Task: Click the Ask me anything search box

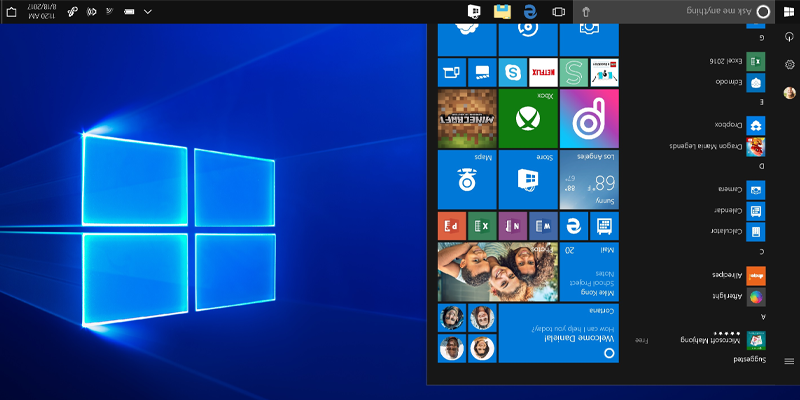Action: [x=673, y=12]
